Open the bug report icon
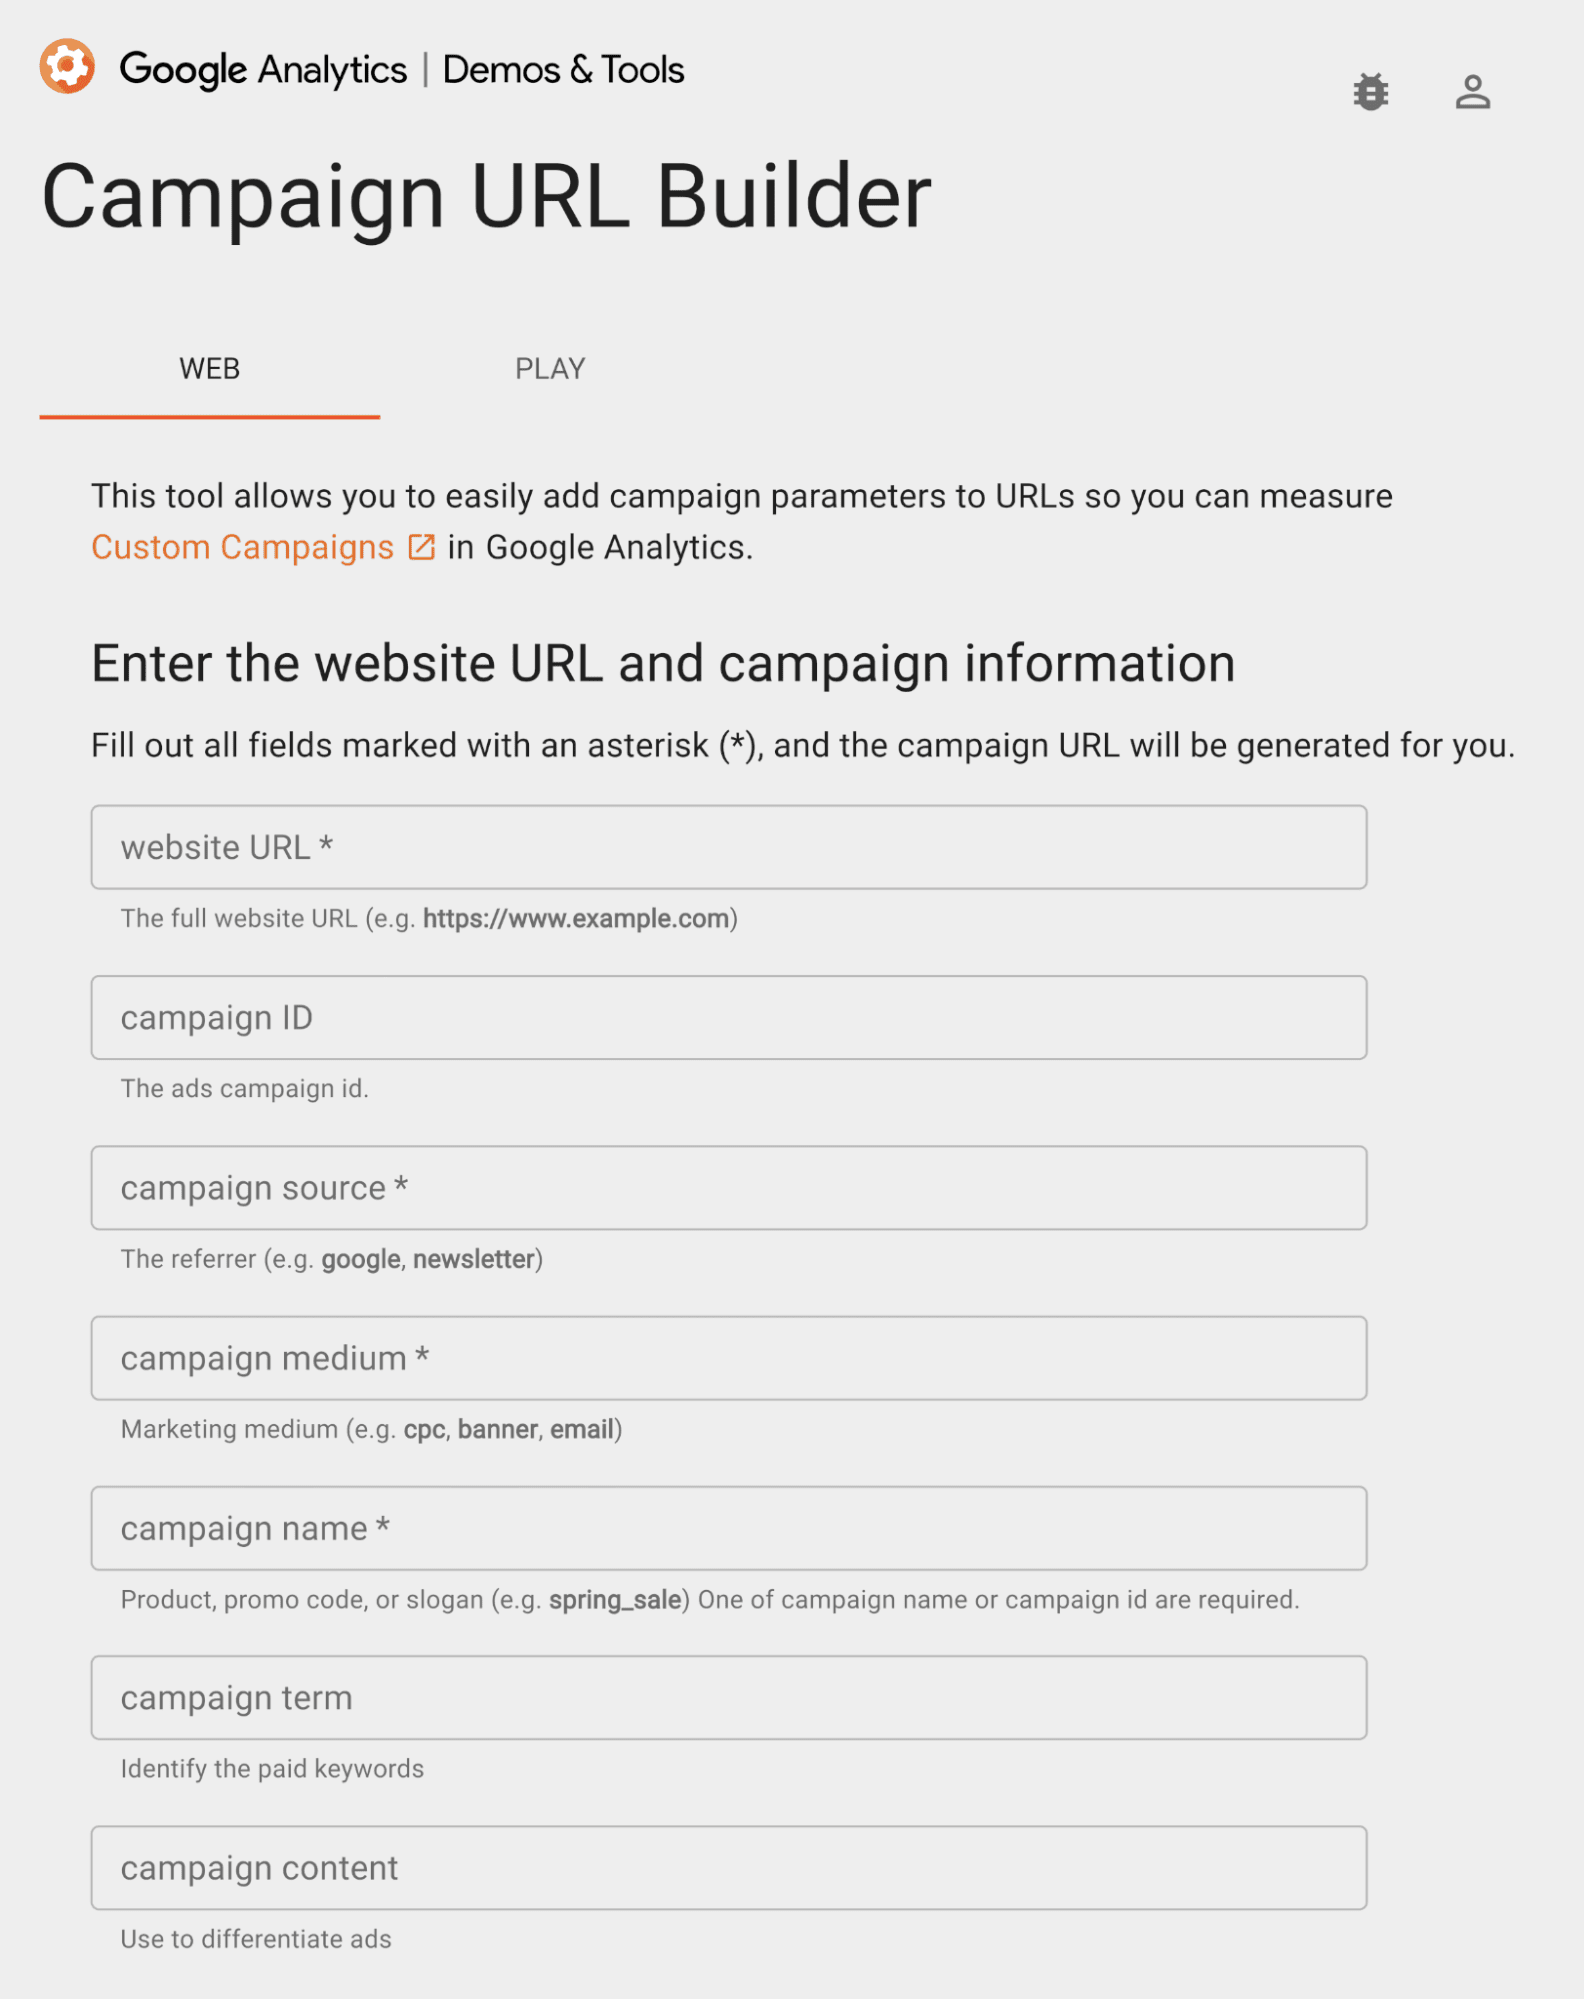1585x1999 pixels. tap(1370, 92)
